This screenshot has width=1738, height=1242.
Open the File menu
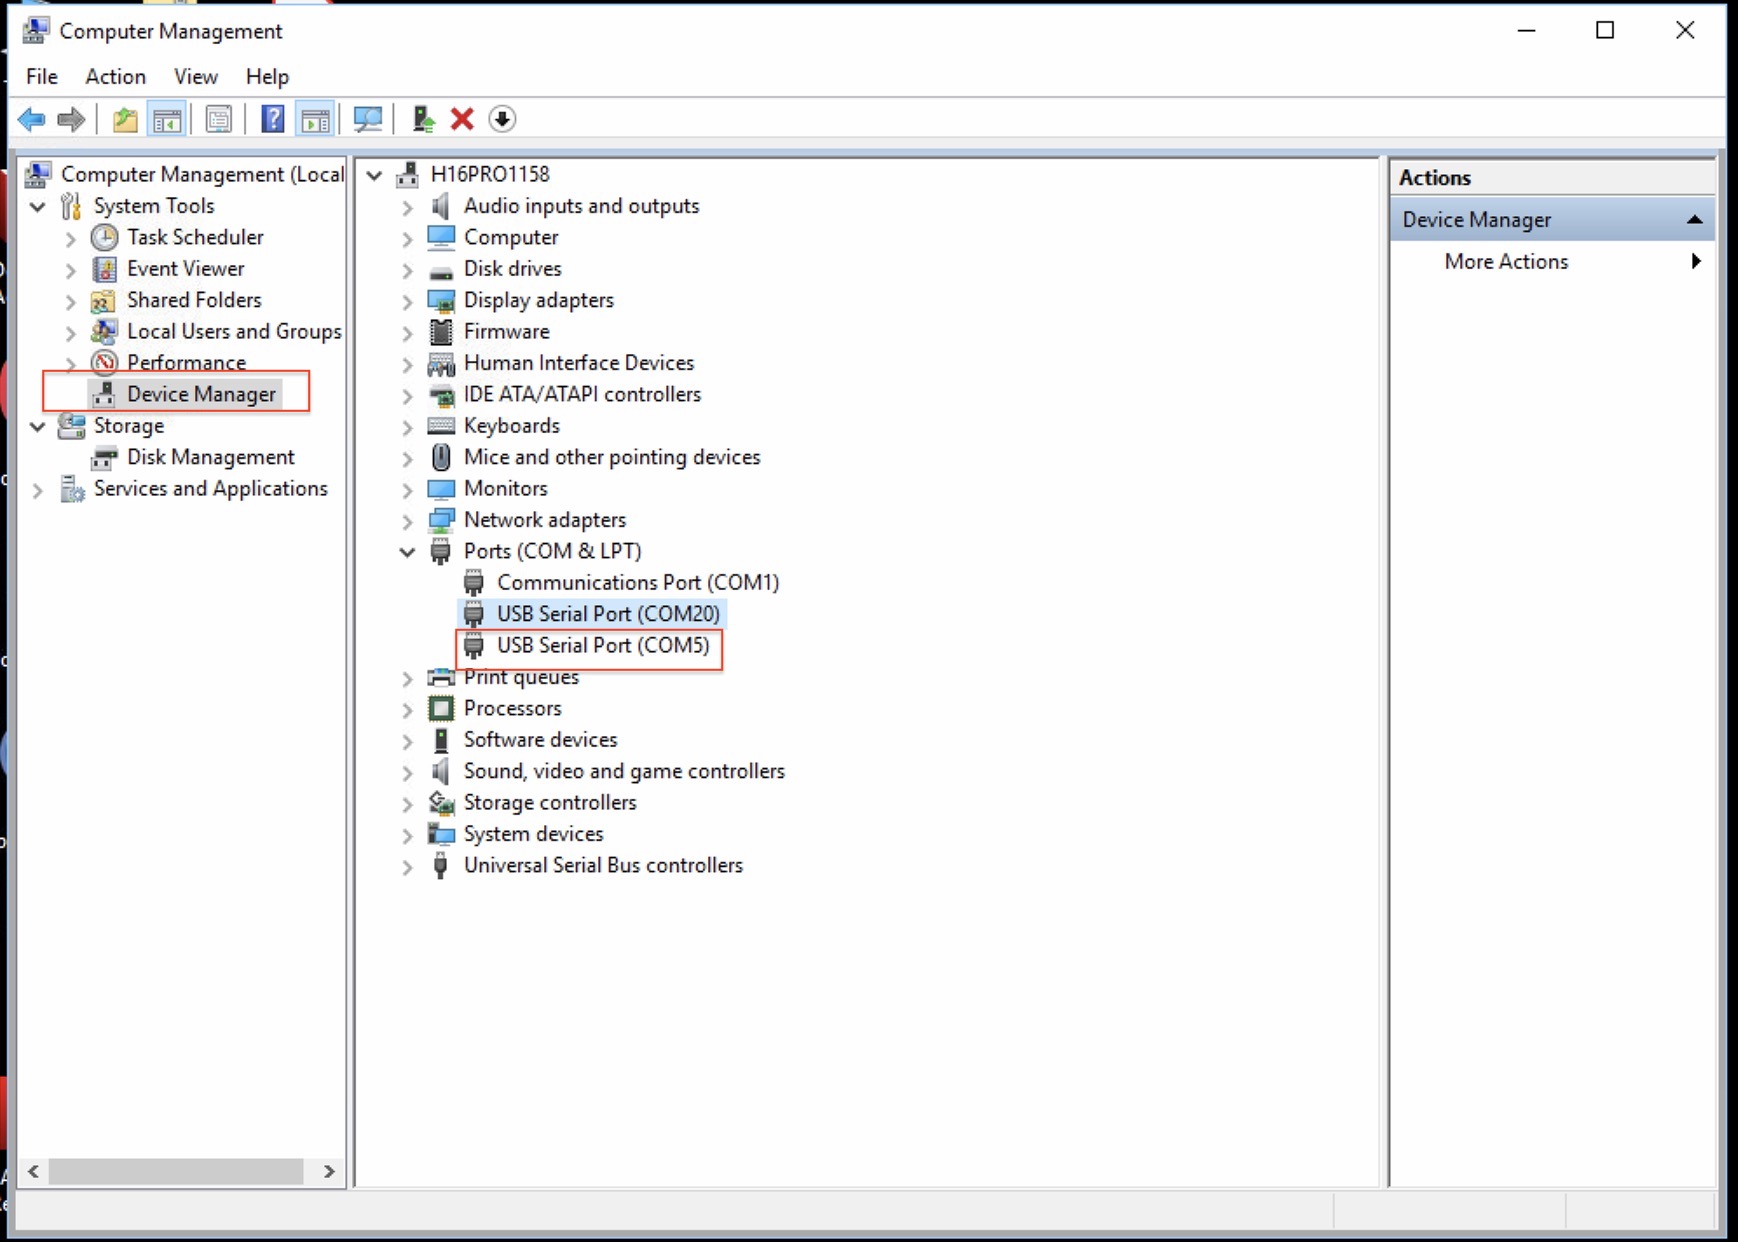coord(42,76)
